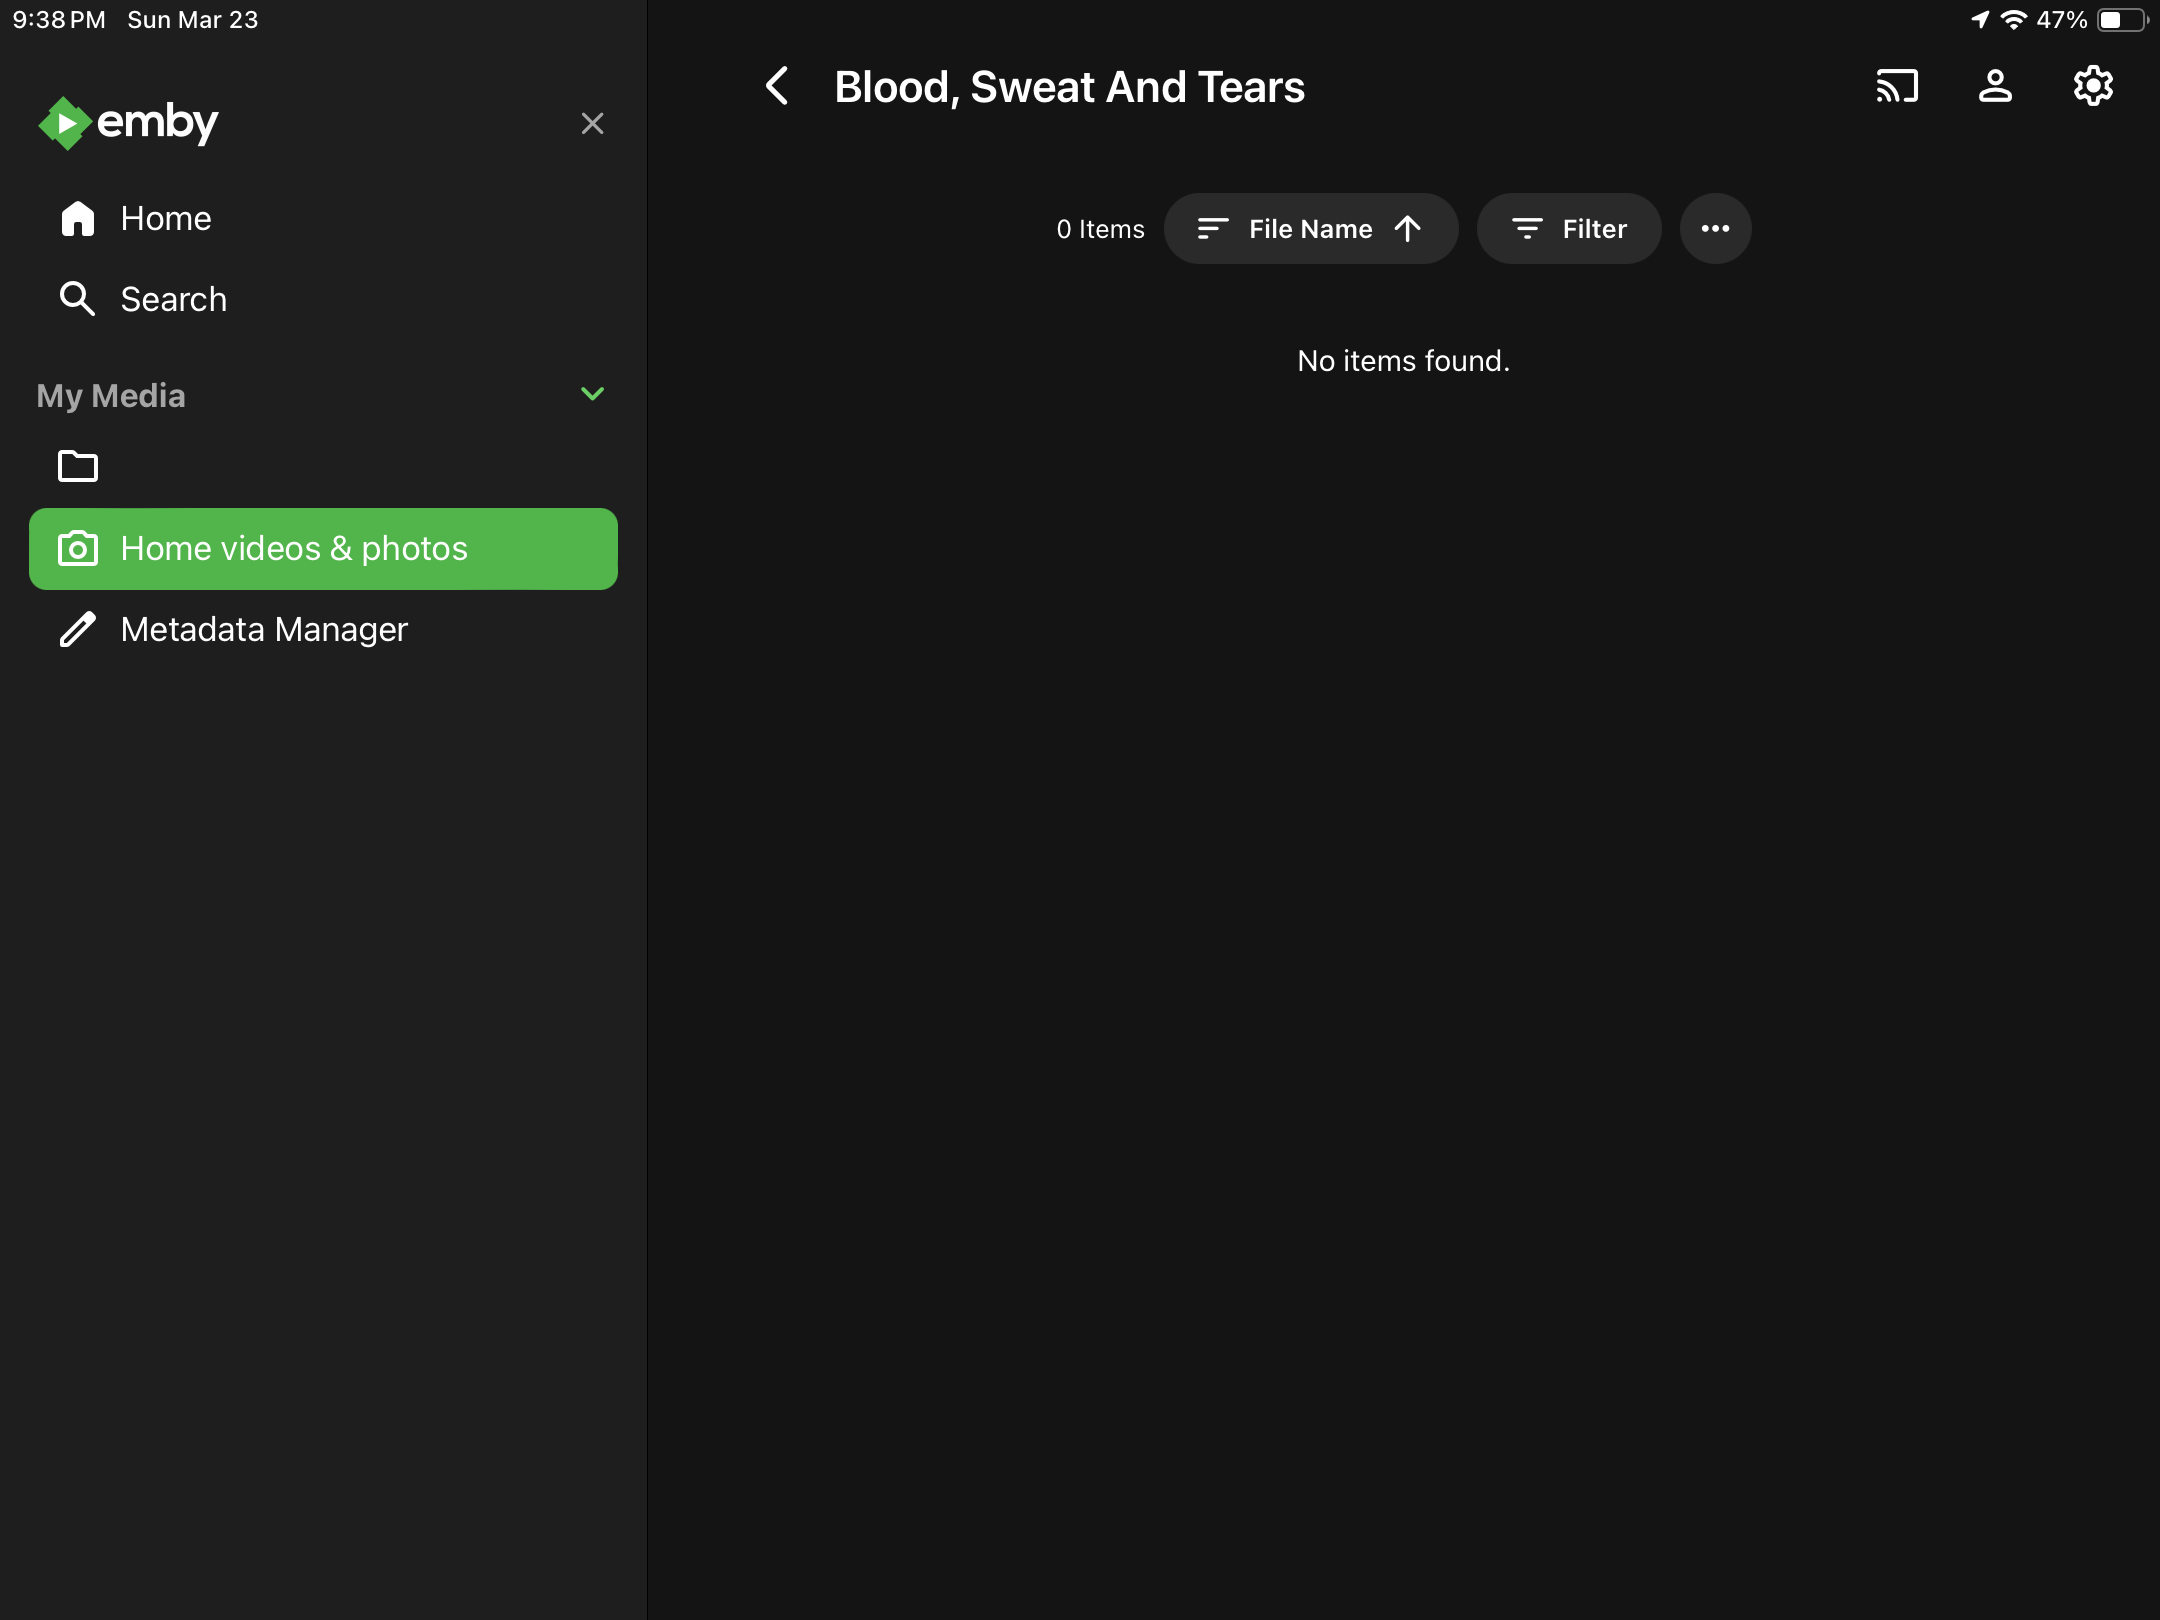The width and height of the screenshot is (2160, 1620).
Task: Close the sidebar with X icon
Action: pyautogui.click(x=592, y=124)
